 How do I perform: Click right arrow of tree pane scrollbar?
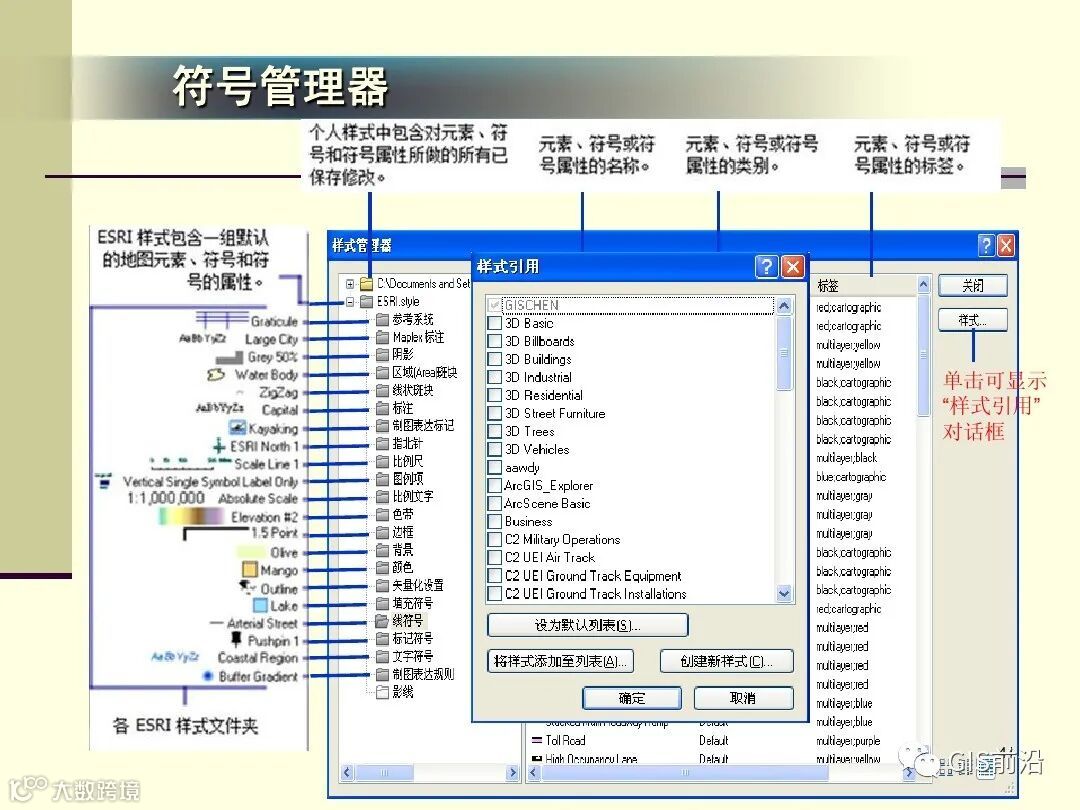[512, 773]
